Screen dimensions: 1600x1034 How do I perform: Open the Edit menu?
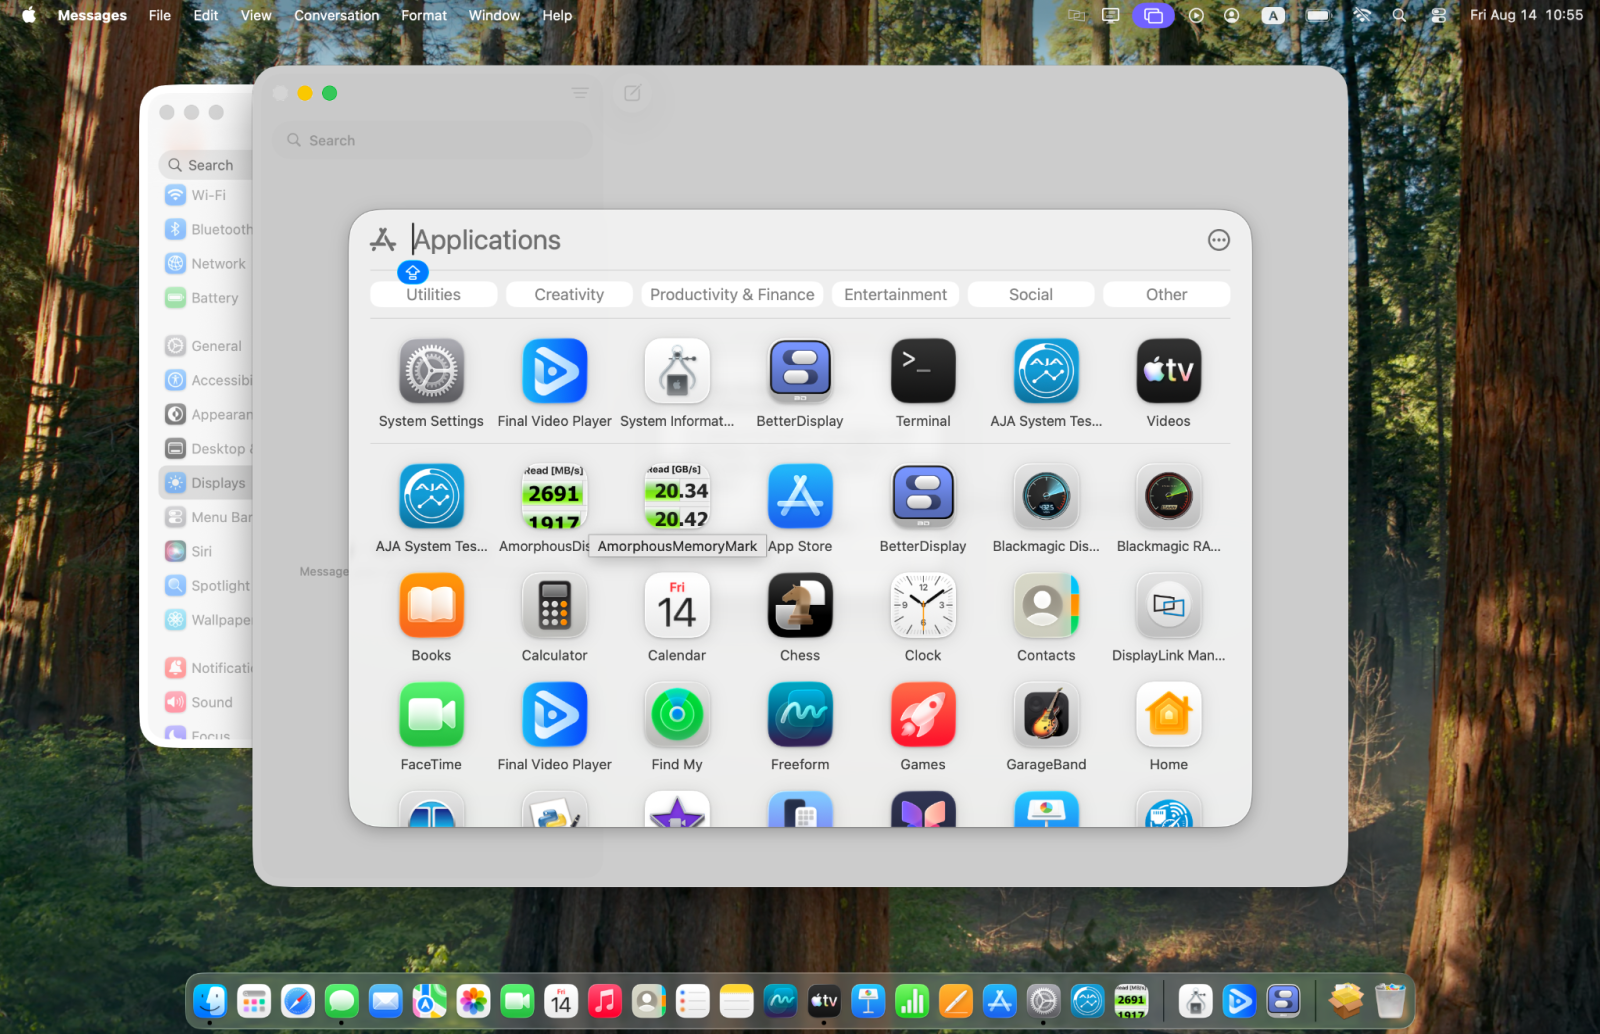tap(206, 15)
